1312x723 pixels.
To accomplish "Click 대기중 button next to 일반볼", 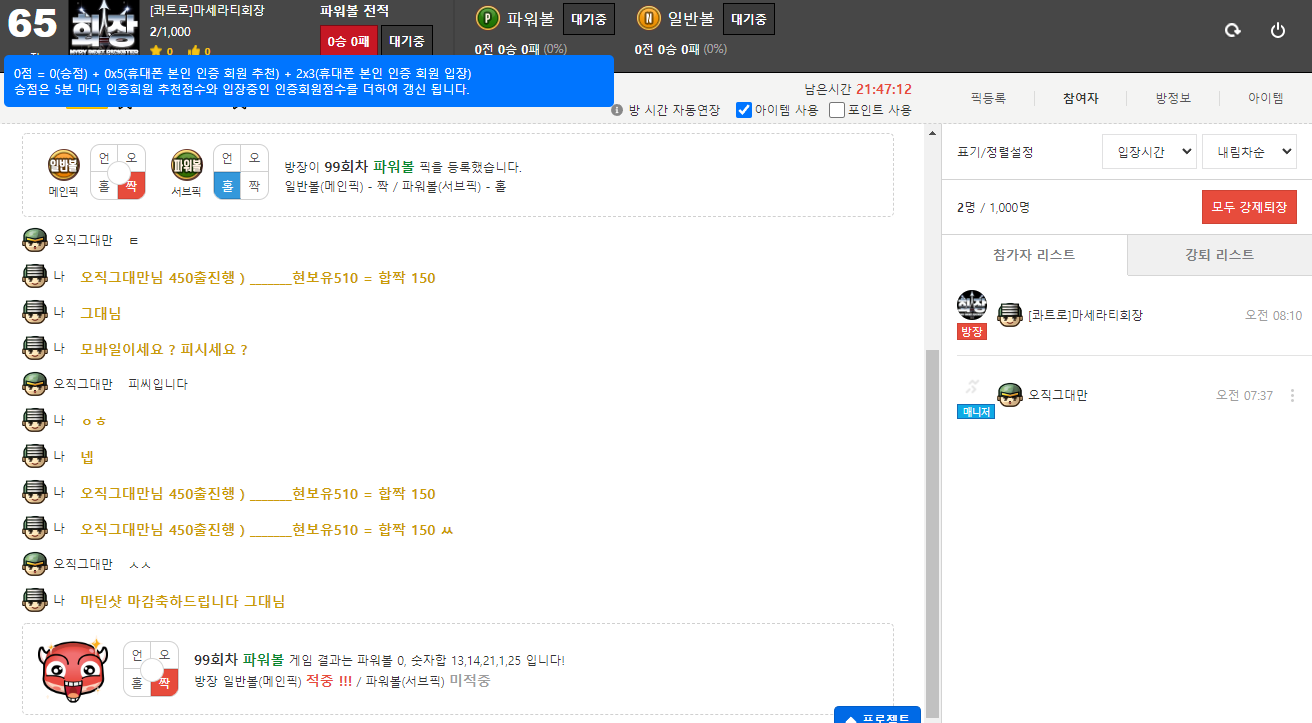I will point(749,18).
